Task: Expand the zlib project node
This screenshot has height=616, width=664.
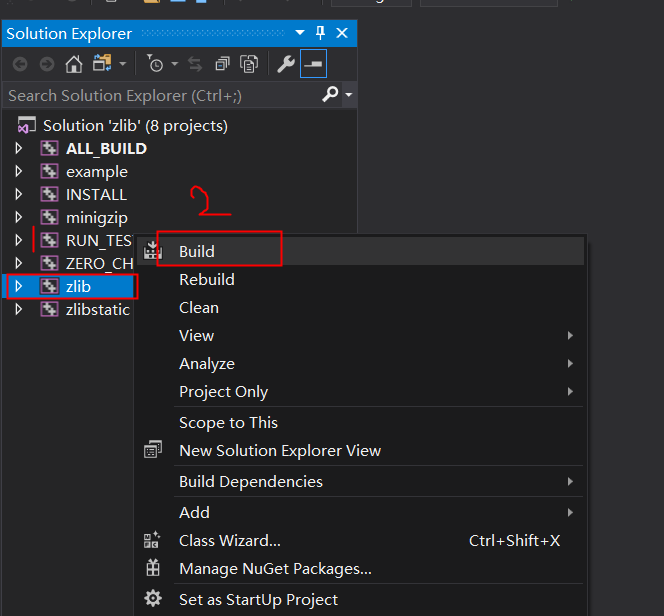Action: (19, 286)
